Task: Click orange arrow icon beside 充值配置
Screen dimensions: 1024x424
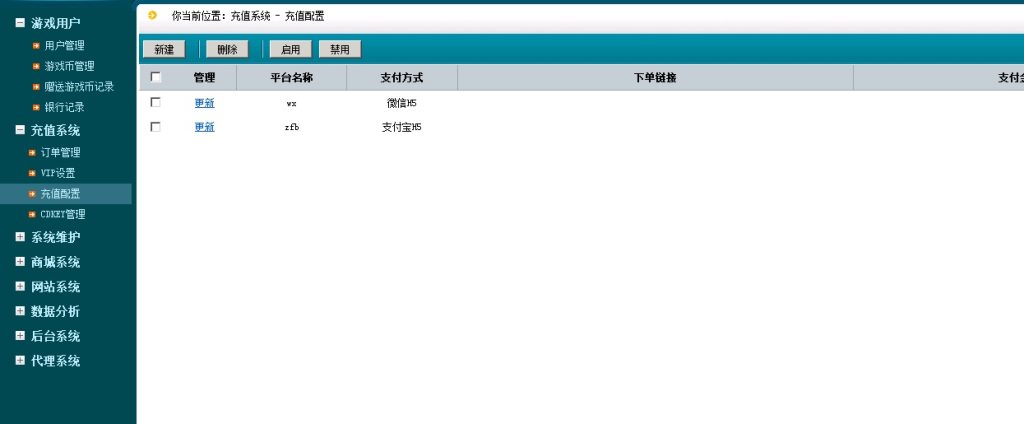Action: [32, 193]
